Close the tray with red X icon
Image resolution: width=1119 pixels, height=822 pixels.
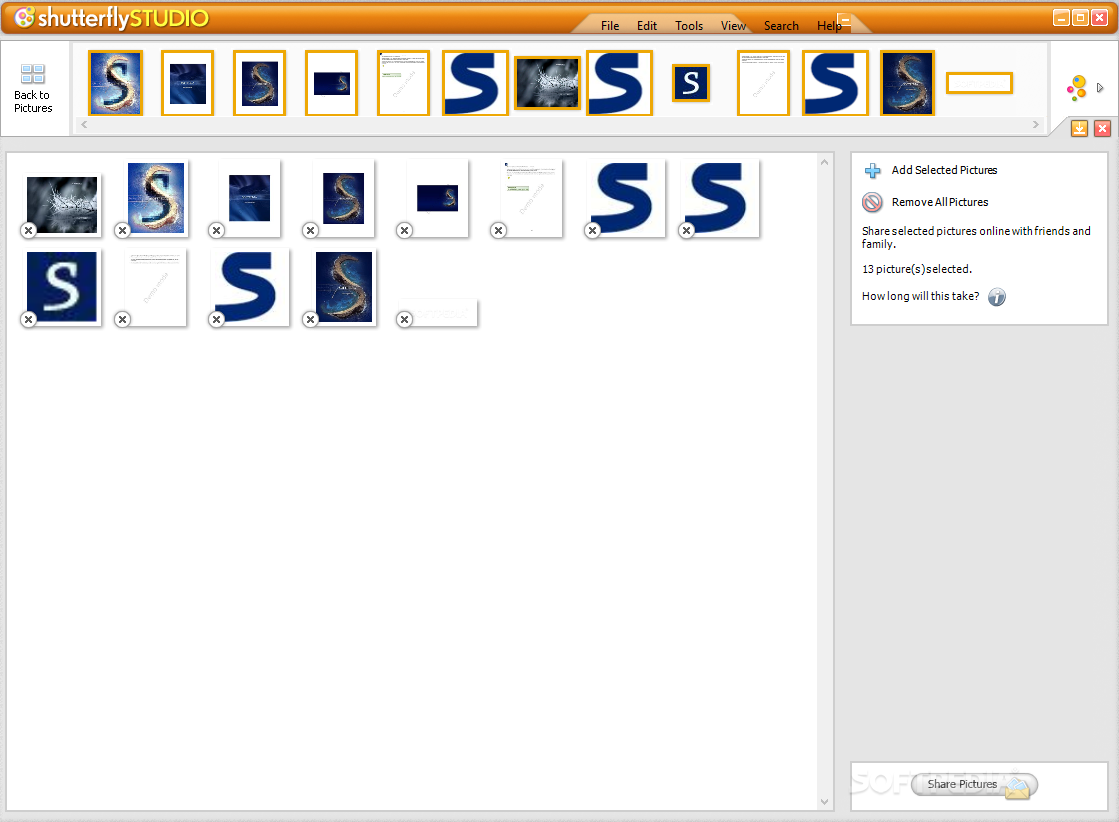click(1102, 128)
